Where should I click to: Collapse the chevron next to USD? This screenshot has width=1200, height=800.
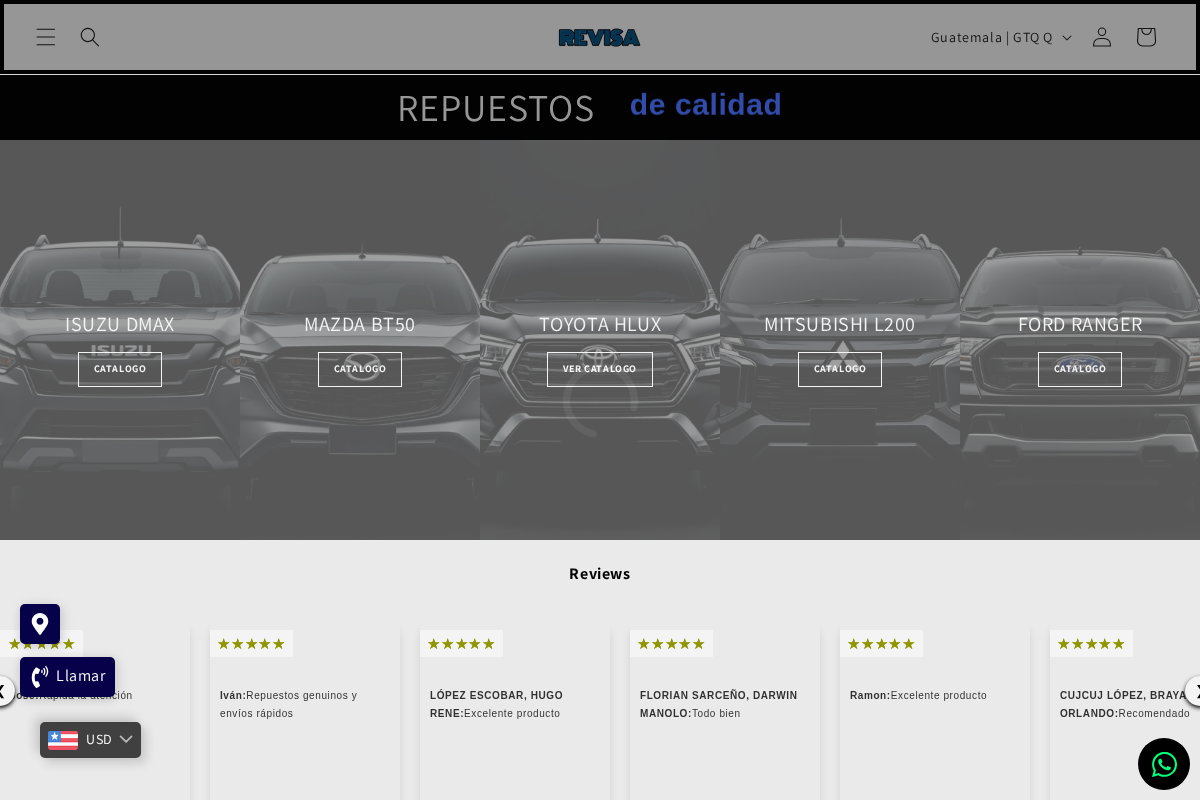pyautogui.click(x=126, y=740)
